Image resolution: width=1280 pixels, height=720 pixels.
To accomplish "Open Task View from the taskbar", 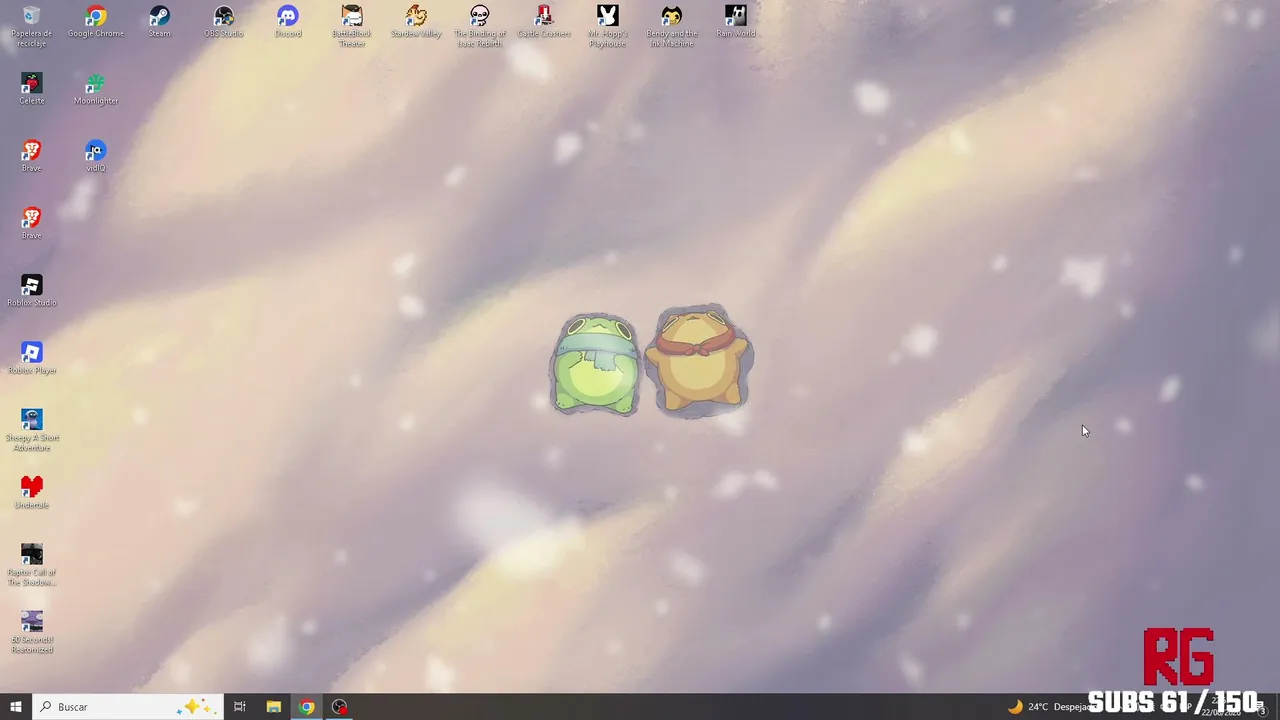I will coord(240,707).
